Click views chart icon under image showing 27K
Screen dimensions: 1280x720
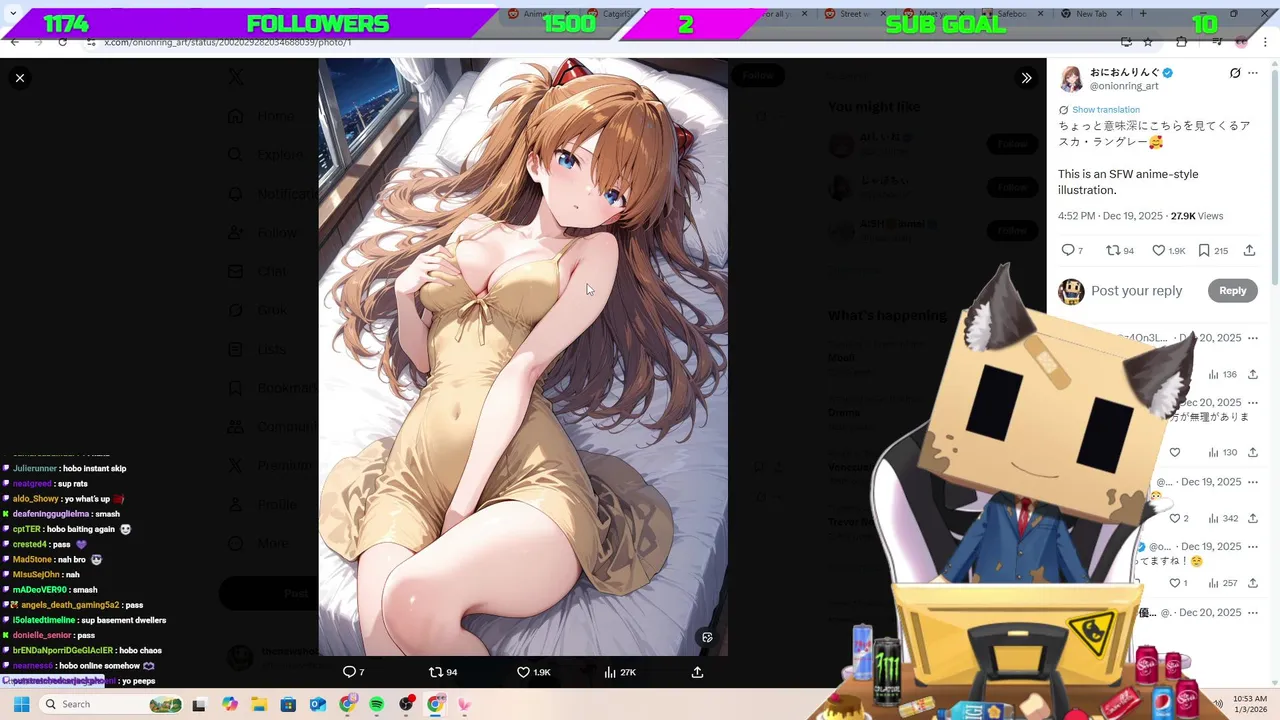coord(610,672)
